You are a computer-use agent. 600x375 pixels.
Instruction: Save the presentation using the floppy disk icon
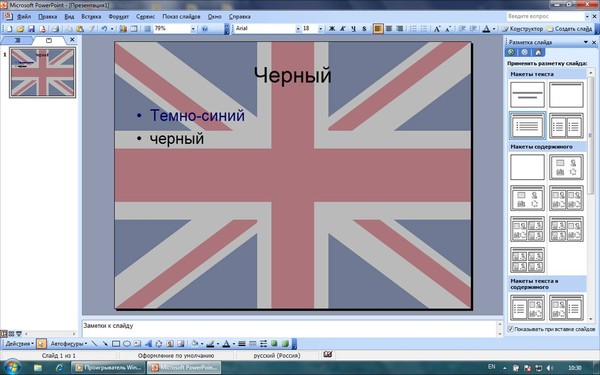[31, 29]
